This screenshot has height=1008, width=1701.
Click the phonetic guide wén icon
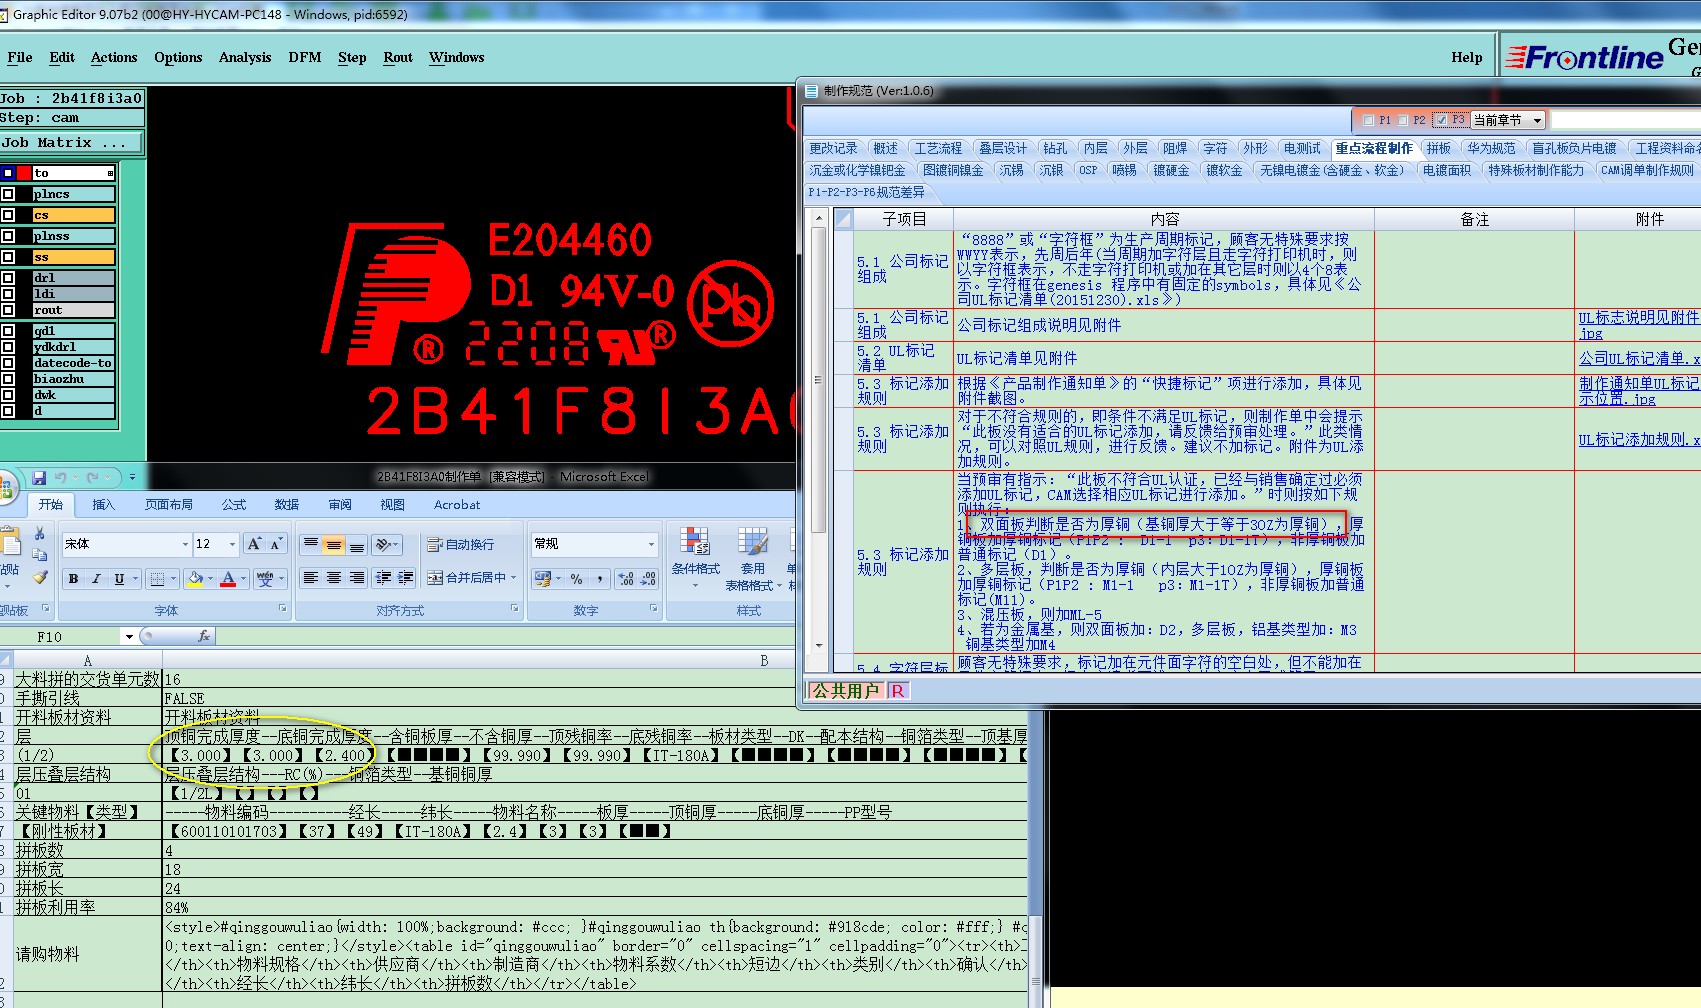[x=264, y=579]
